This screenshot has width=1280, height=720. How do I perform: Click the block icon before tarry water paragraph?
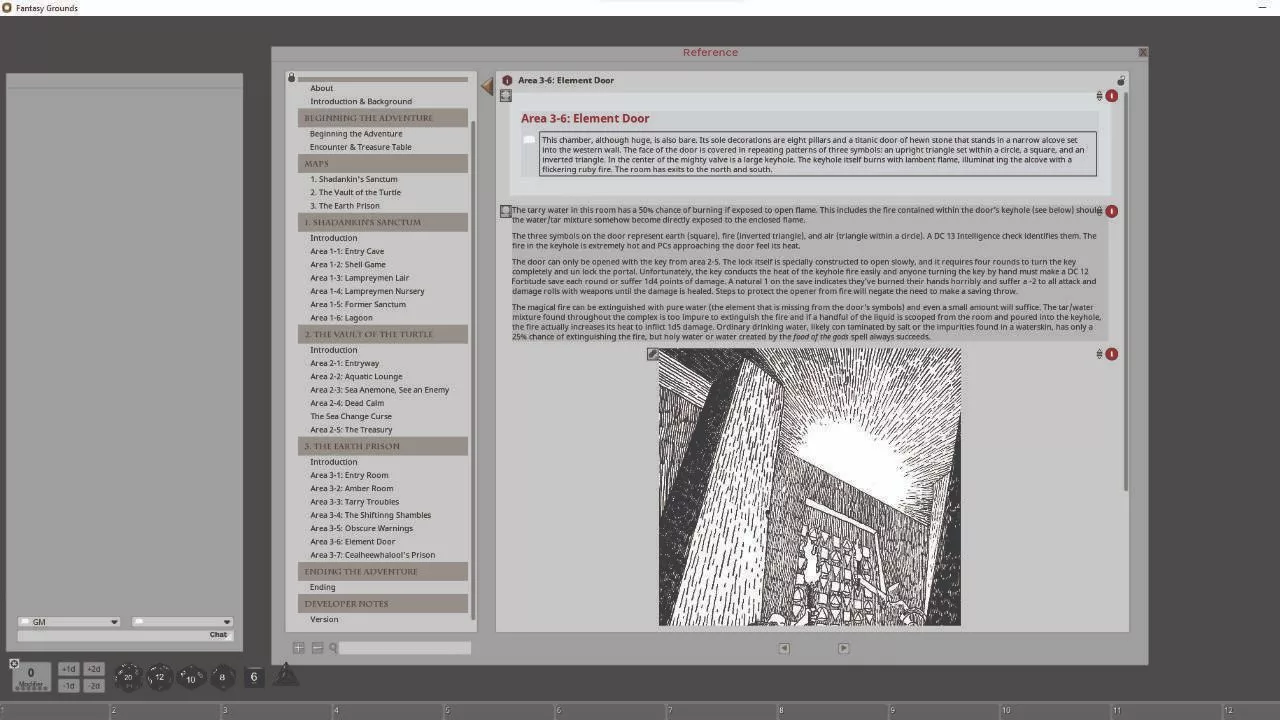505,211
